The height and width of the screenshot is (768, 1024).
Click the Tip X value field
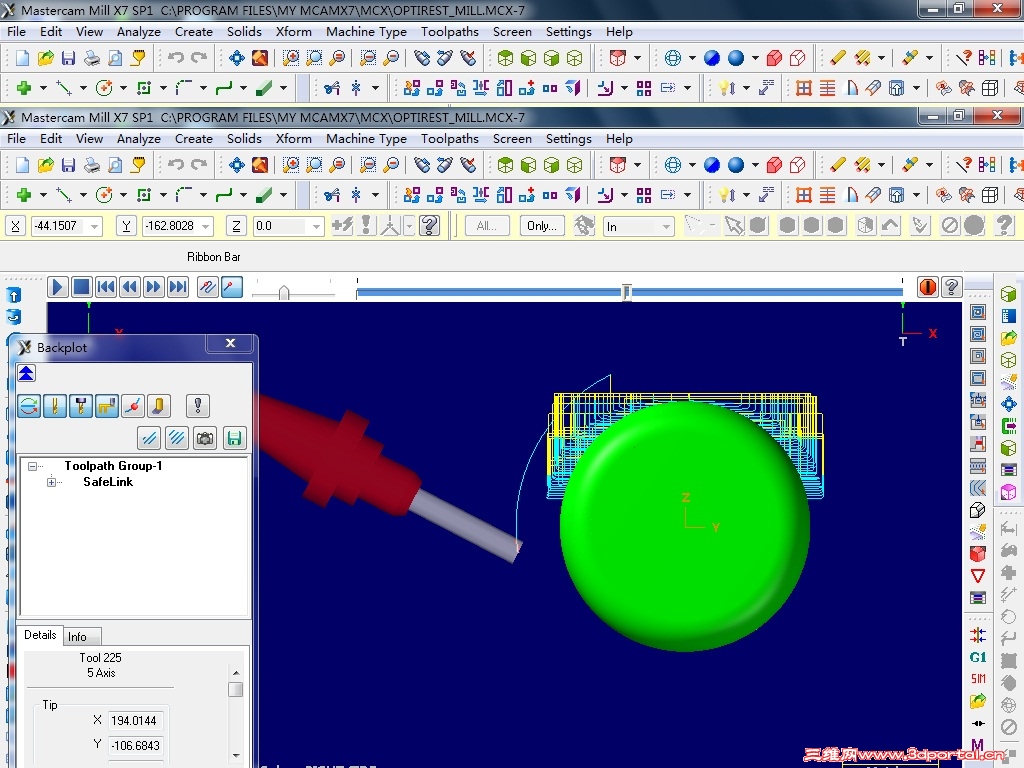click(x=135, y=720)
